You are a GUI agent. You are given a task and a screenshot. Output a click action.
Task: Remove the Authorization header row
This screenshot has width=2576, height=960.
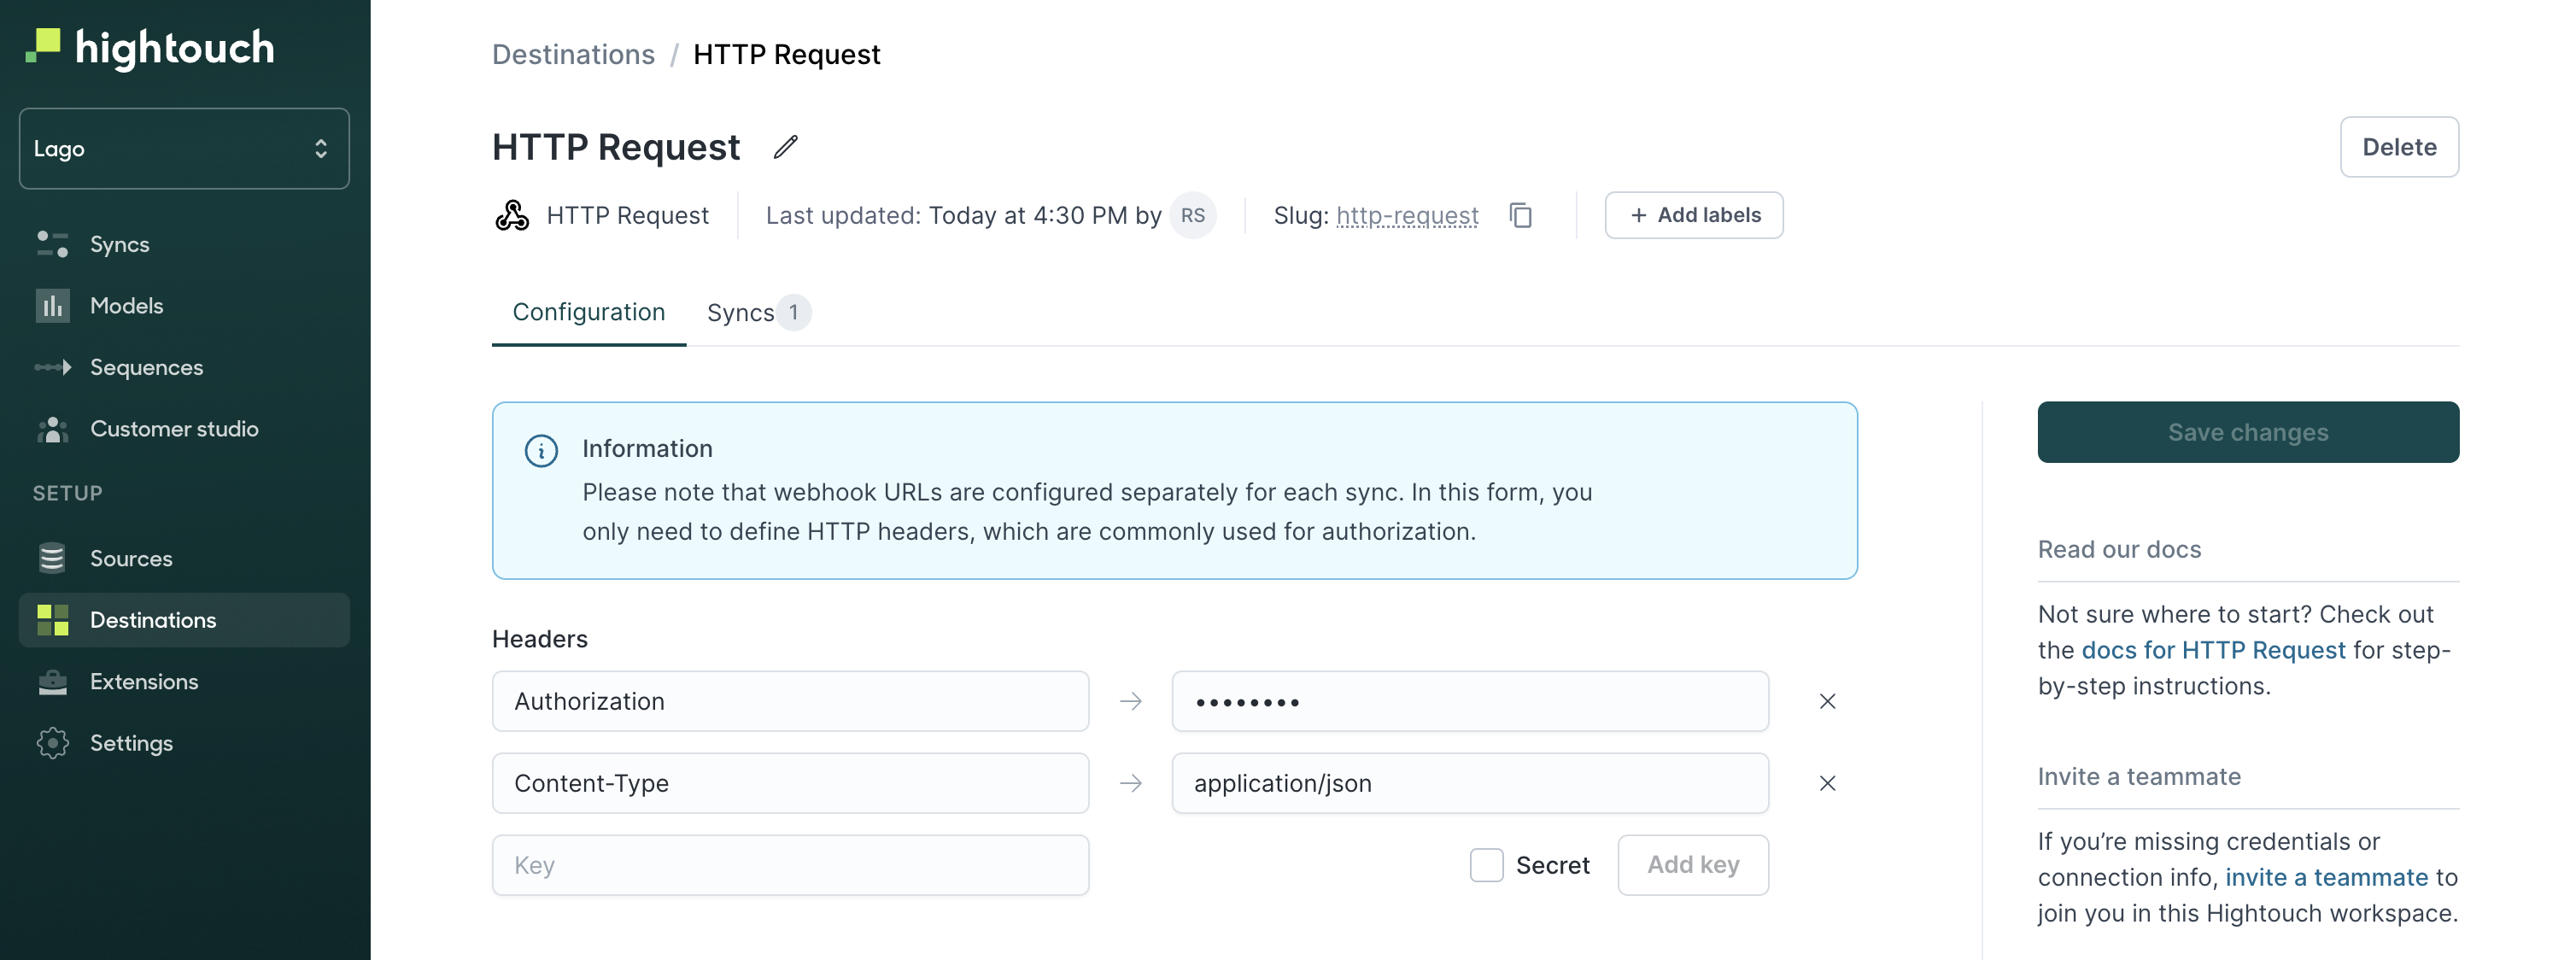[x=1827, y=702]
